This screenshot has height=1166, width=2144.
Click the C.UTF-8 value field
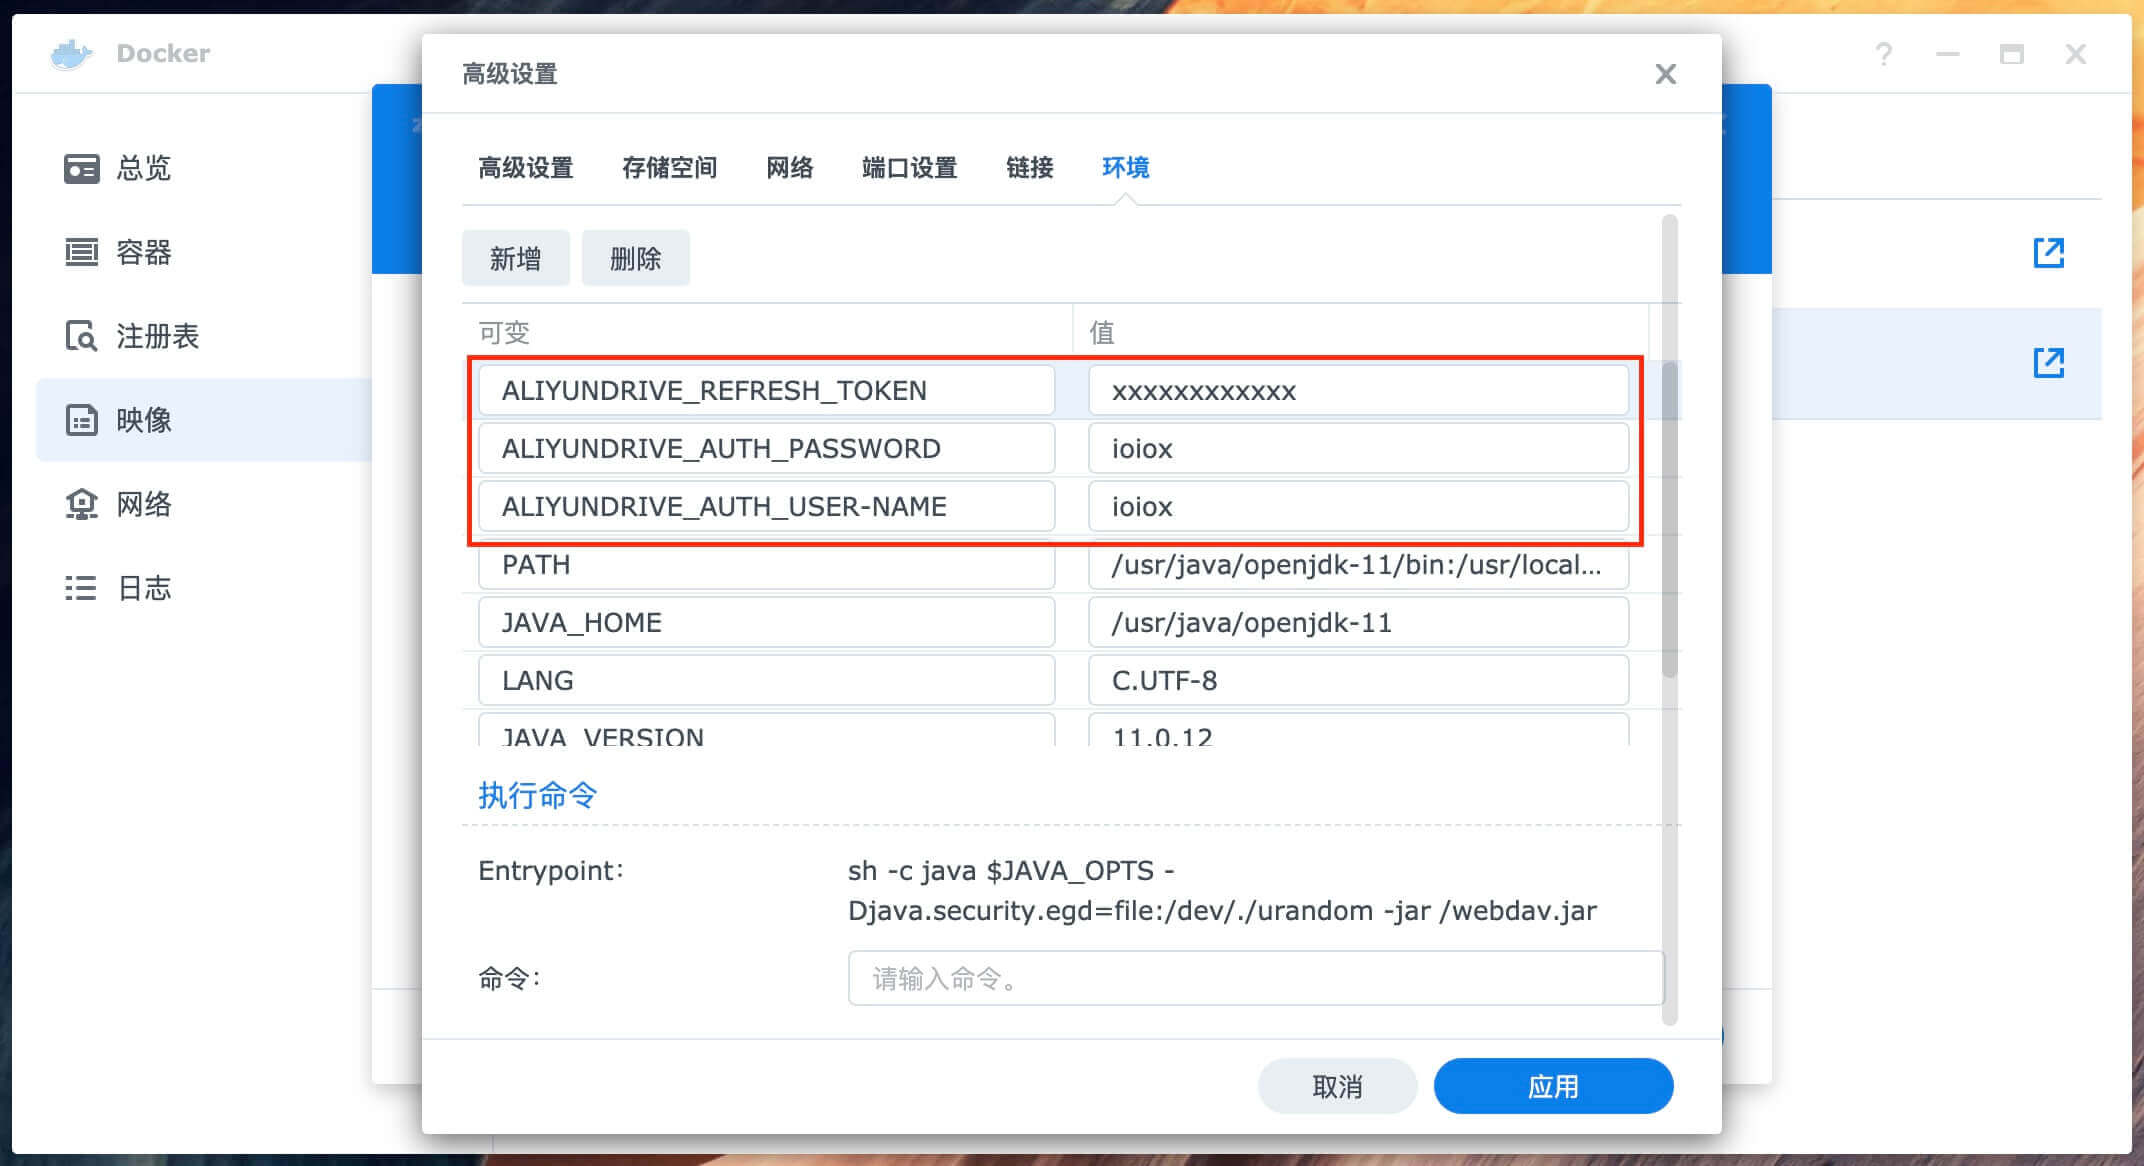pyautogui.click(x=1359, y=680)
